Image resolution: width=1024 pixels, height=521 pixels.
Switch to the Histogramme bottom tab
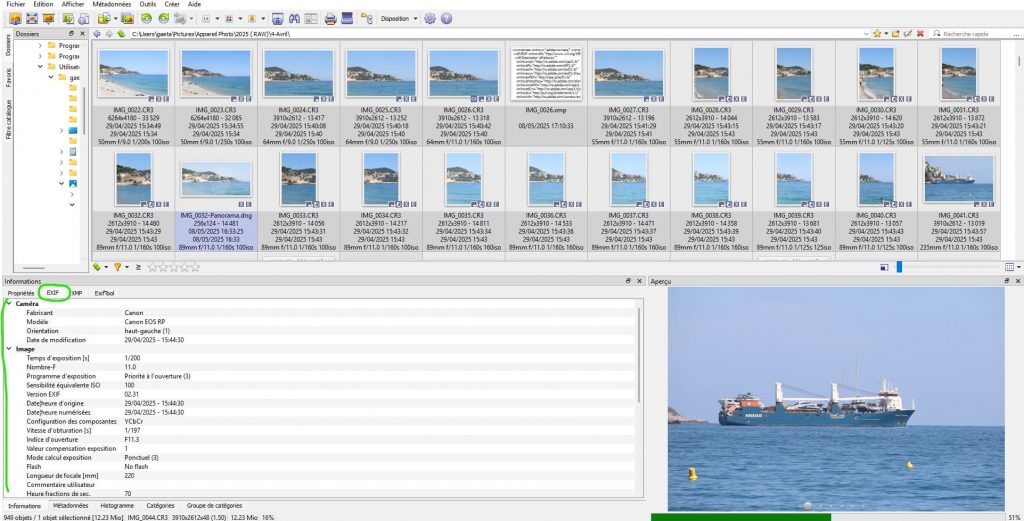[118, 506]
